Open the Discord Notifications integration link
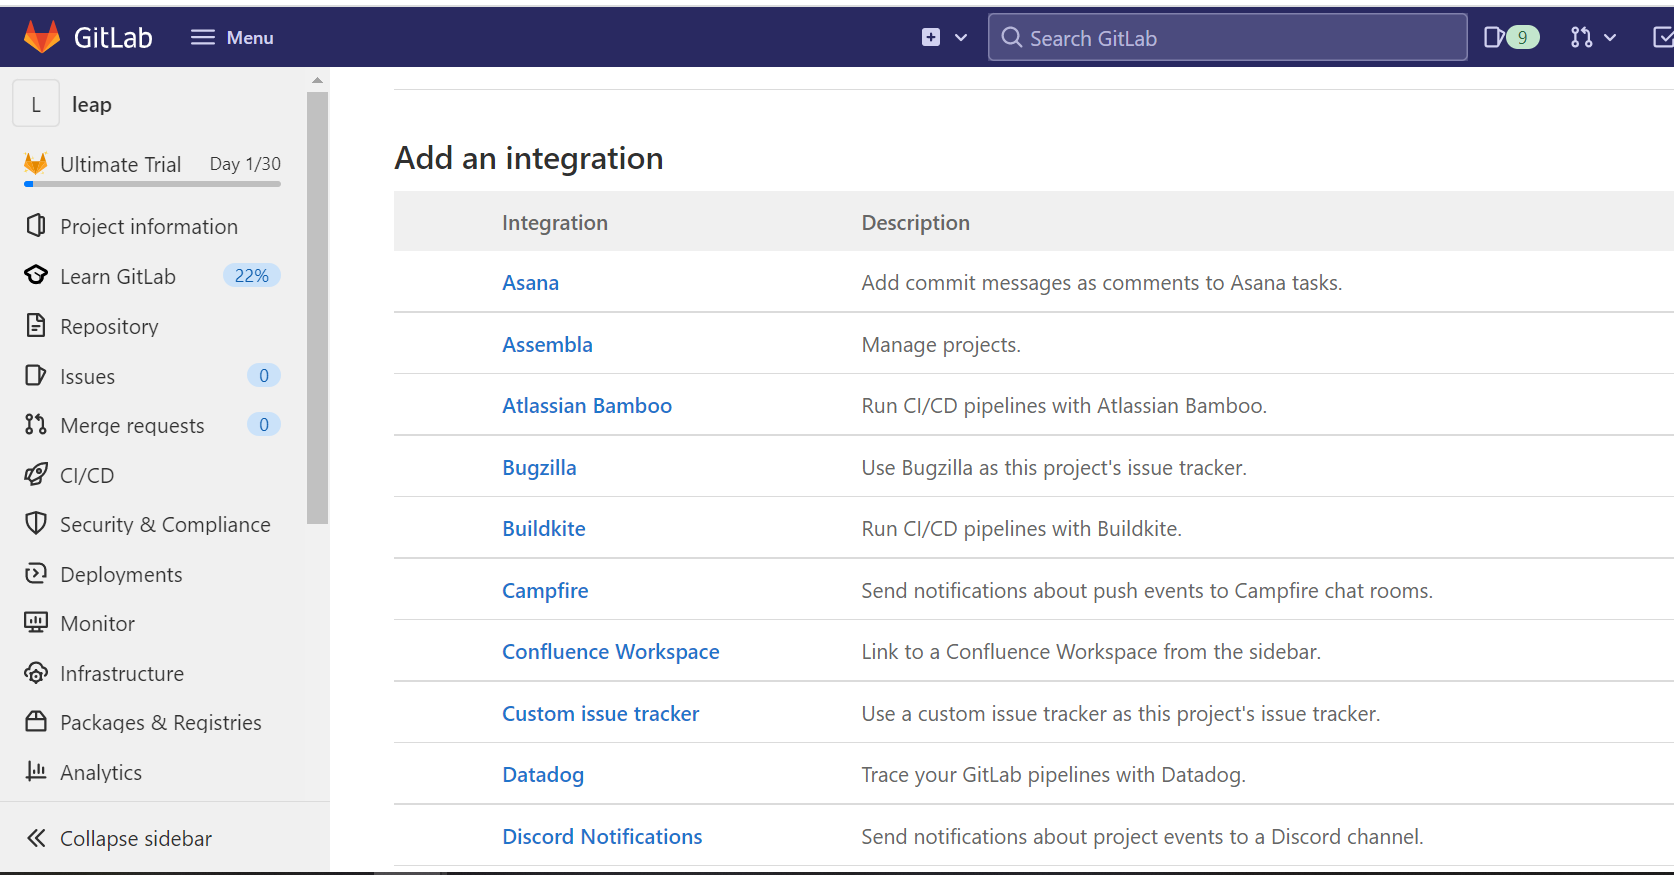Screen dimensions: 1674x875 tap(601, 837)
